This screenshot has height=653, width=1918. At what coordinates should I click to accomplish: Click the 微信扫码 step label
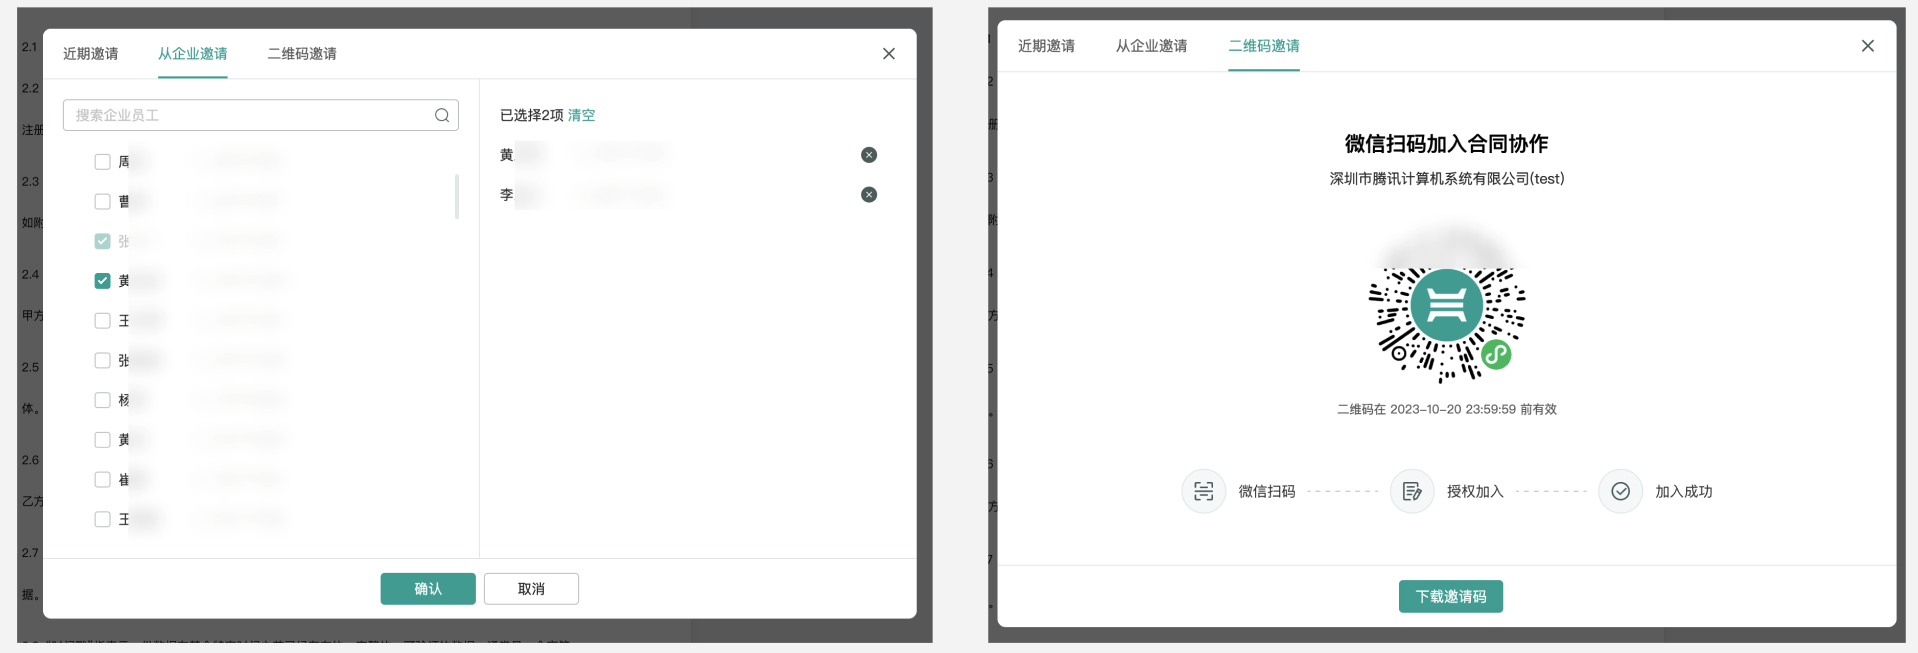(1267, 491)
